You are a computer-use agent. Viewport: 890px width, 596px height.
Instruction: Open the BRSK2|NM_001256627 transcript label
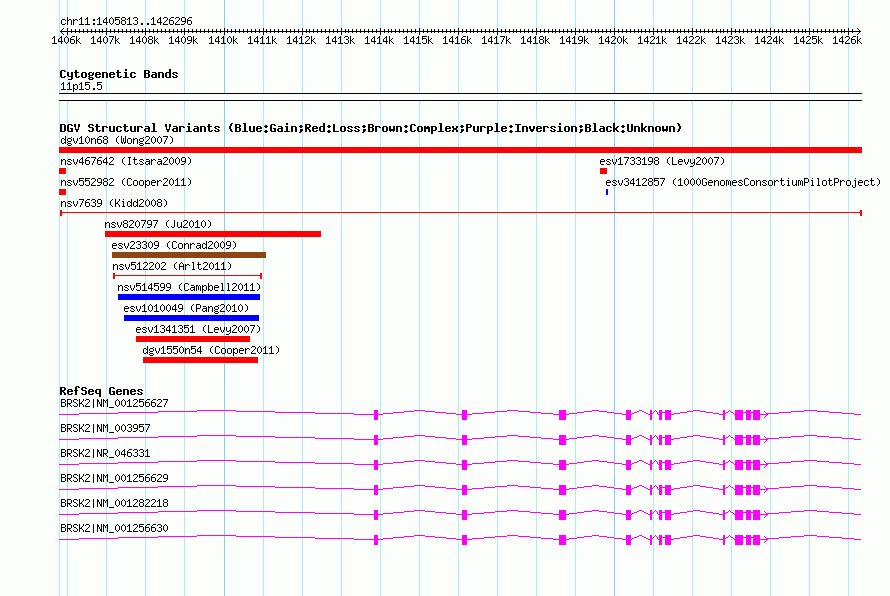(x=114, y=404)
